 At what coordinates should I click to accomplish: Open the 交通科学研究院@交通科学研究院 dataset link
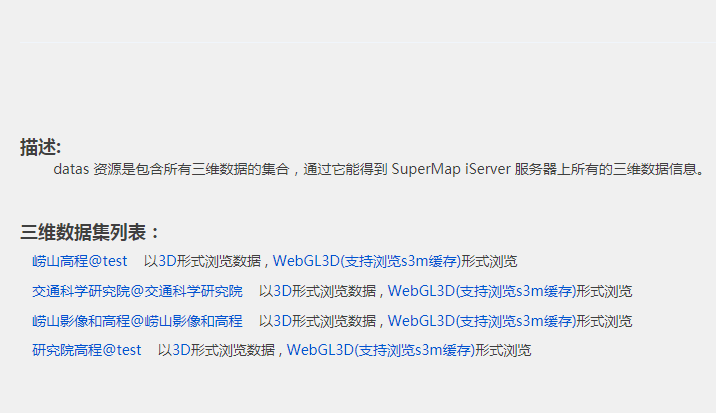pyautogui.click(x=137, y=291)
